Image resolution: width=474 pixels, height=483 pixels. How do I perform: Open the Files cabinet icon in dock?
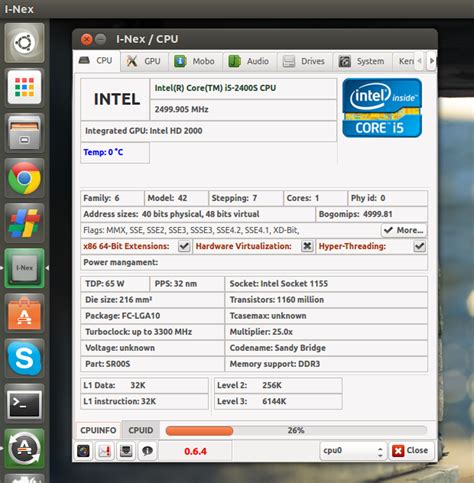[24, 133]
